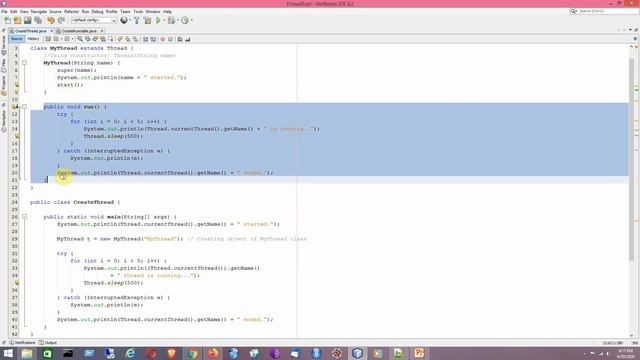Click the Search field at top right

(x=604, y=11)
